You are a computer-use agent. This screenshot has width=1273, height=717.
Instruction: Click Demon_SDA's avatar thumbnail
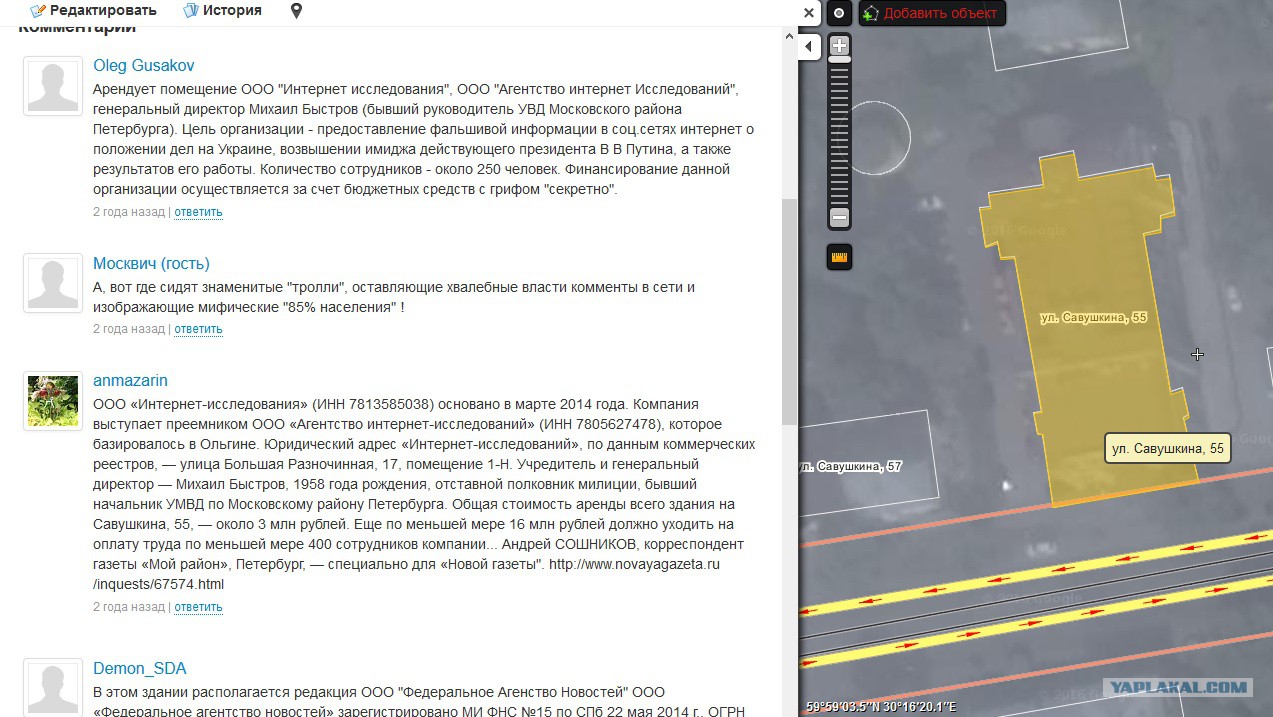[x=53, y=688]
